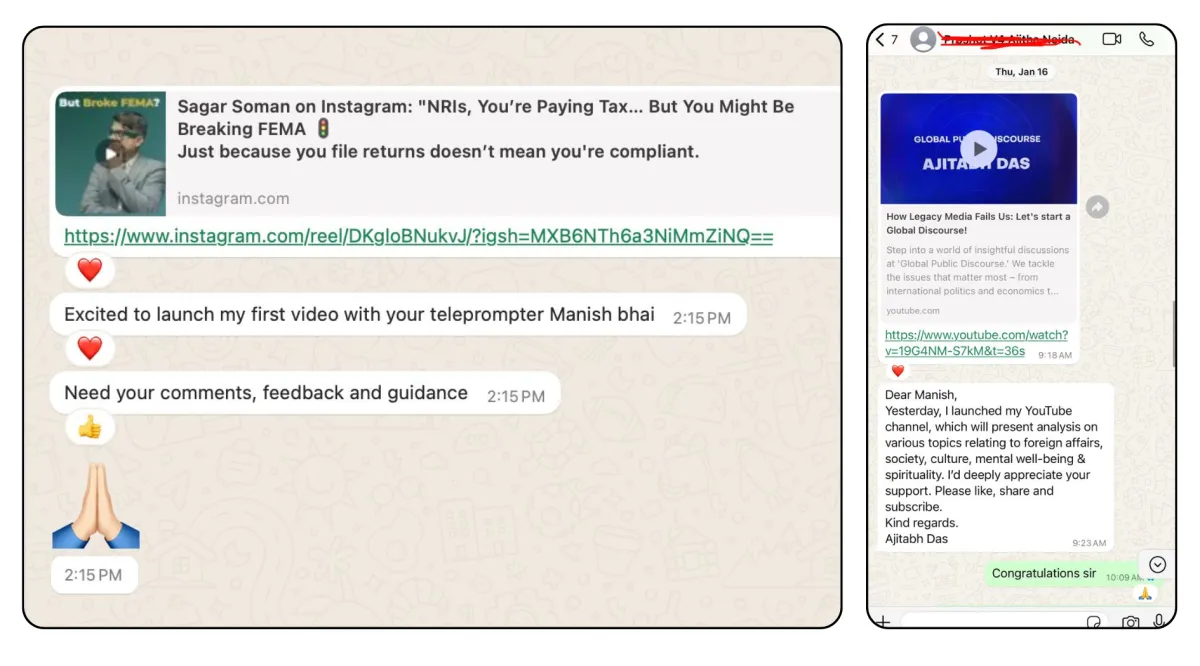
Task: Select the large folded-hands emoji message
Action: tap(96, 506)
